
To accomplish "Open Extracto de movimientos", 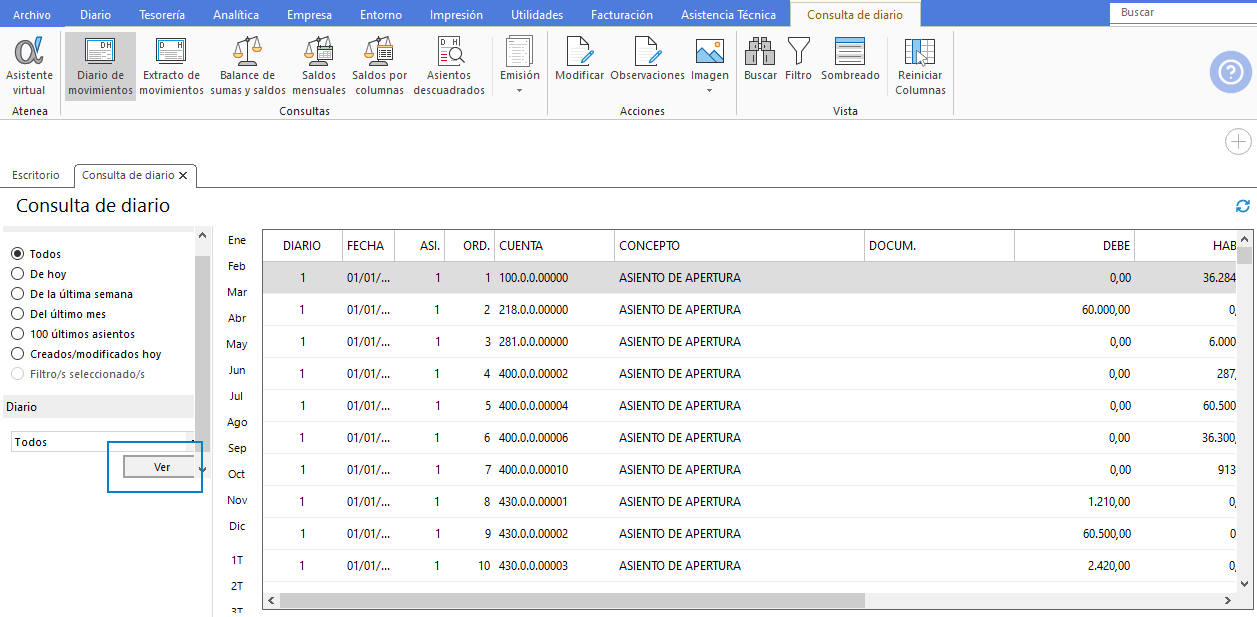I will tap(171, 67).
